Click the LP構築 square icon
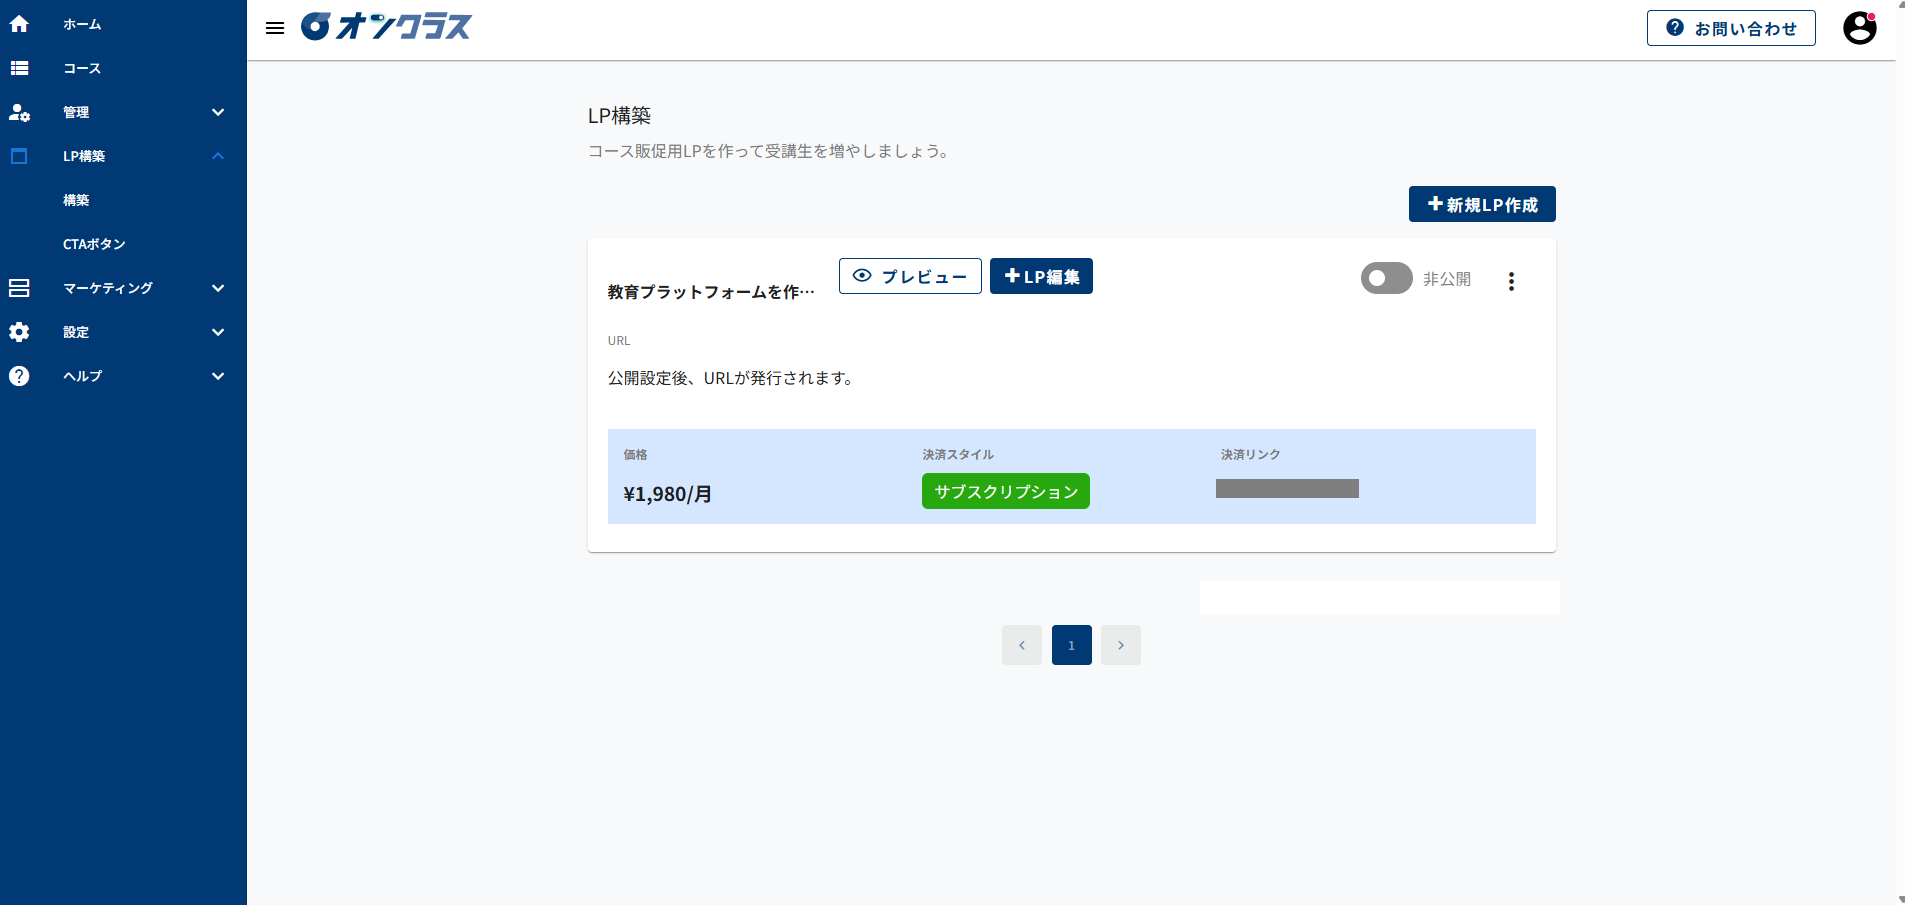 click(x=20, y=156)
